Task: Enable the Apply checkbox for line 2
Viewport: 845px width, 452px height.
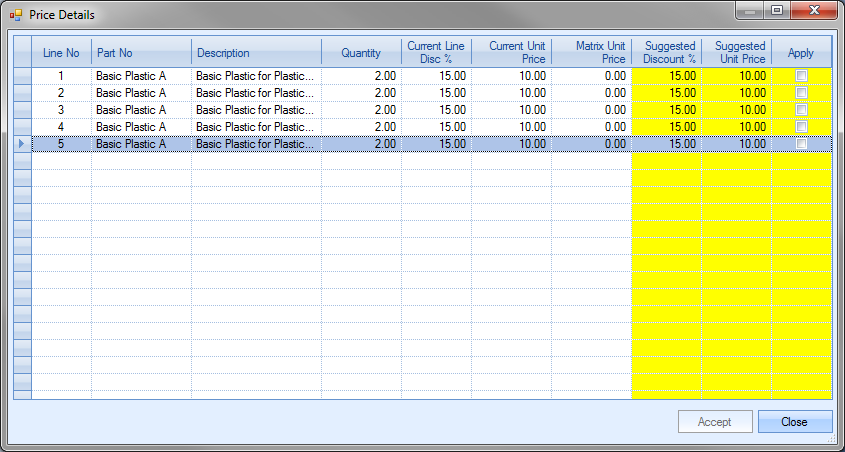Action: pos(801,93)
